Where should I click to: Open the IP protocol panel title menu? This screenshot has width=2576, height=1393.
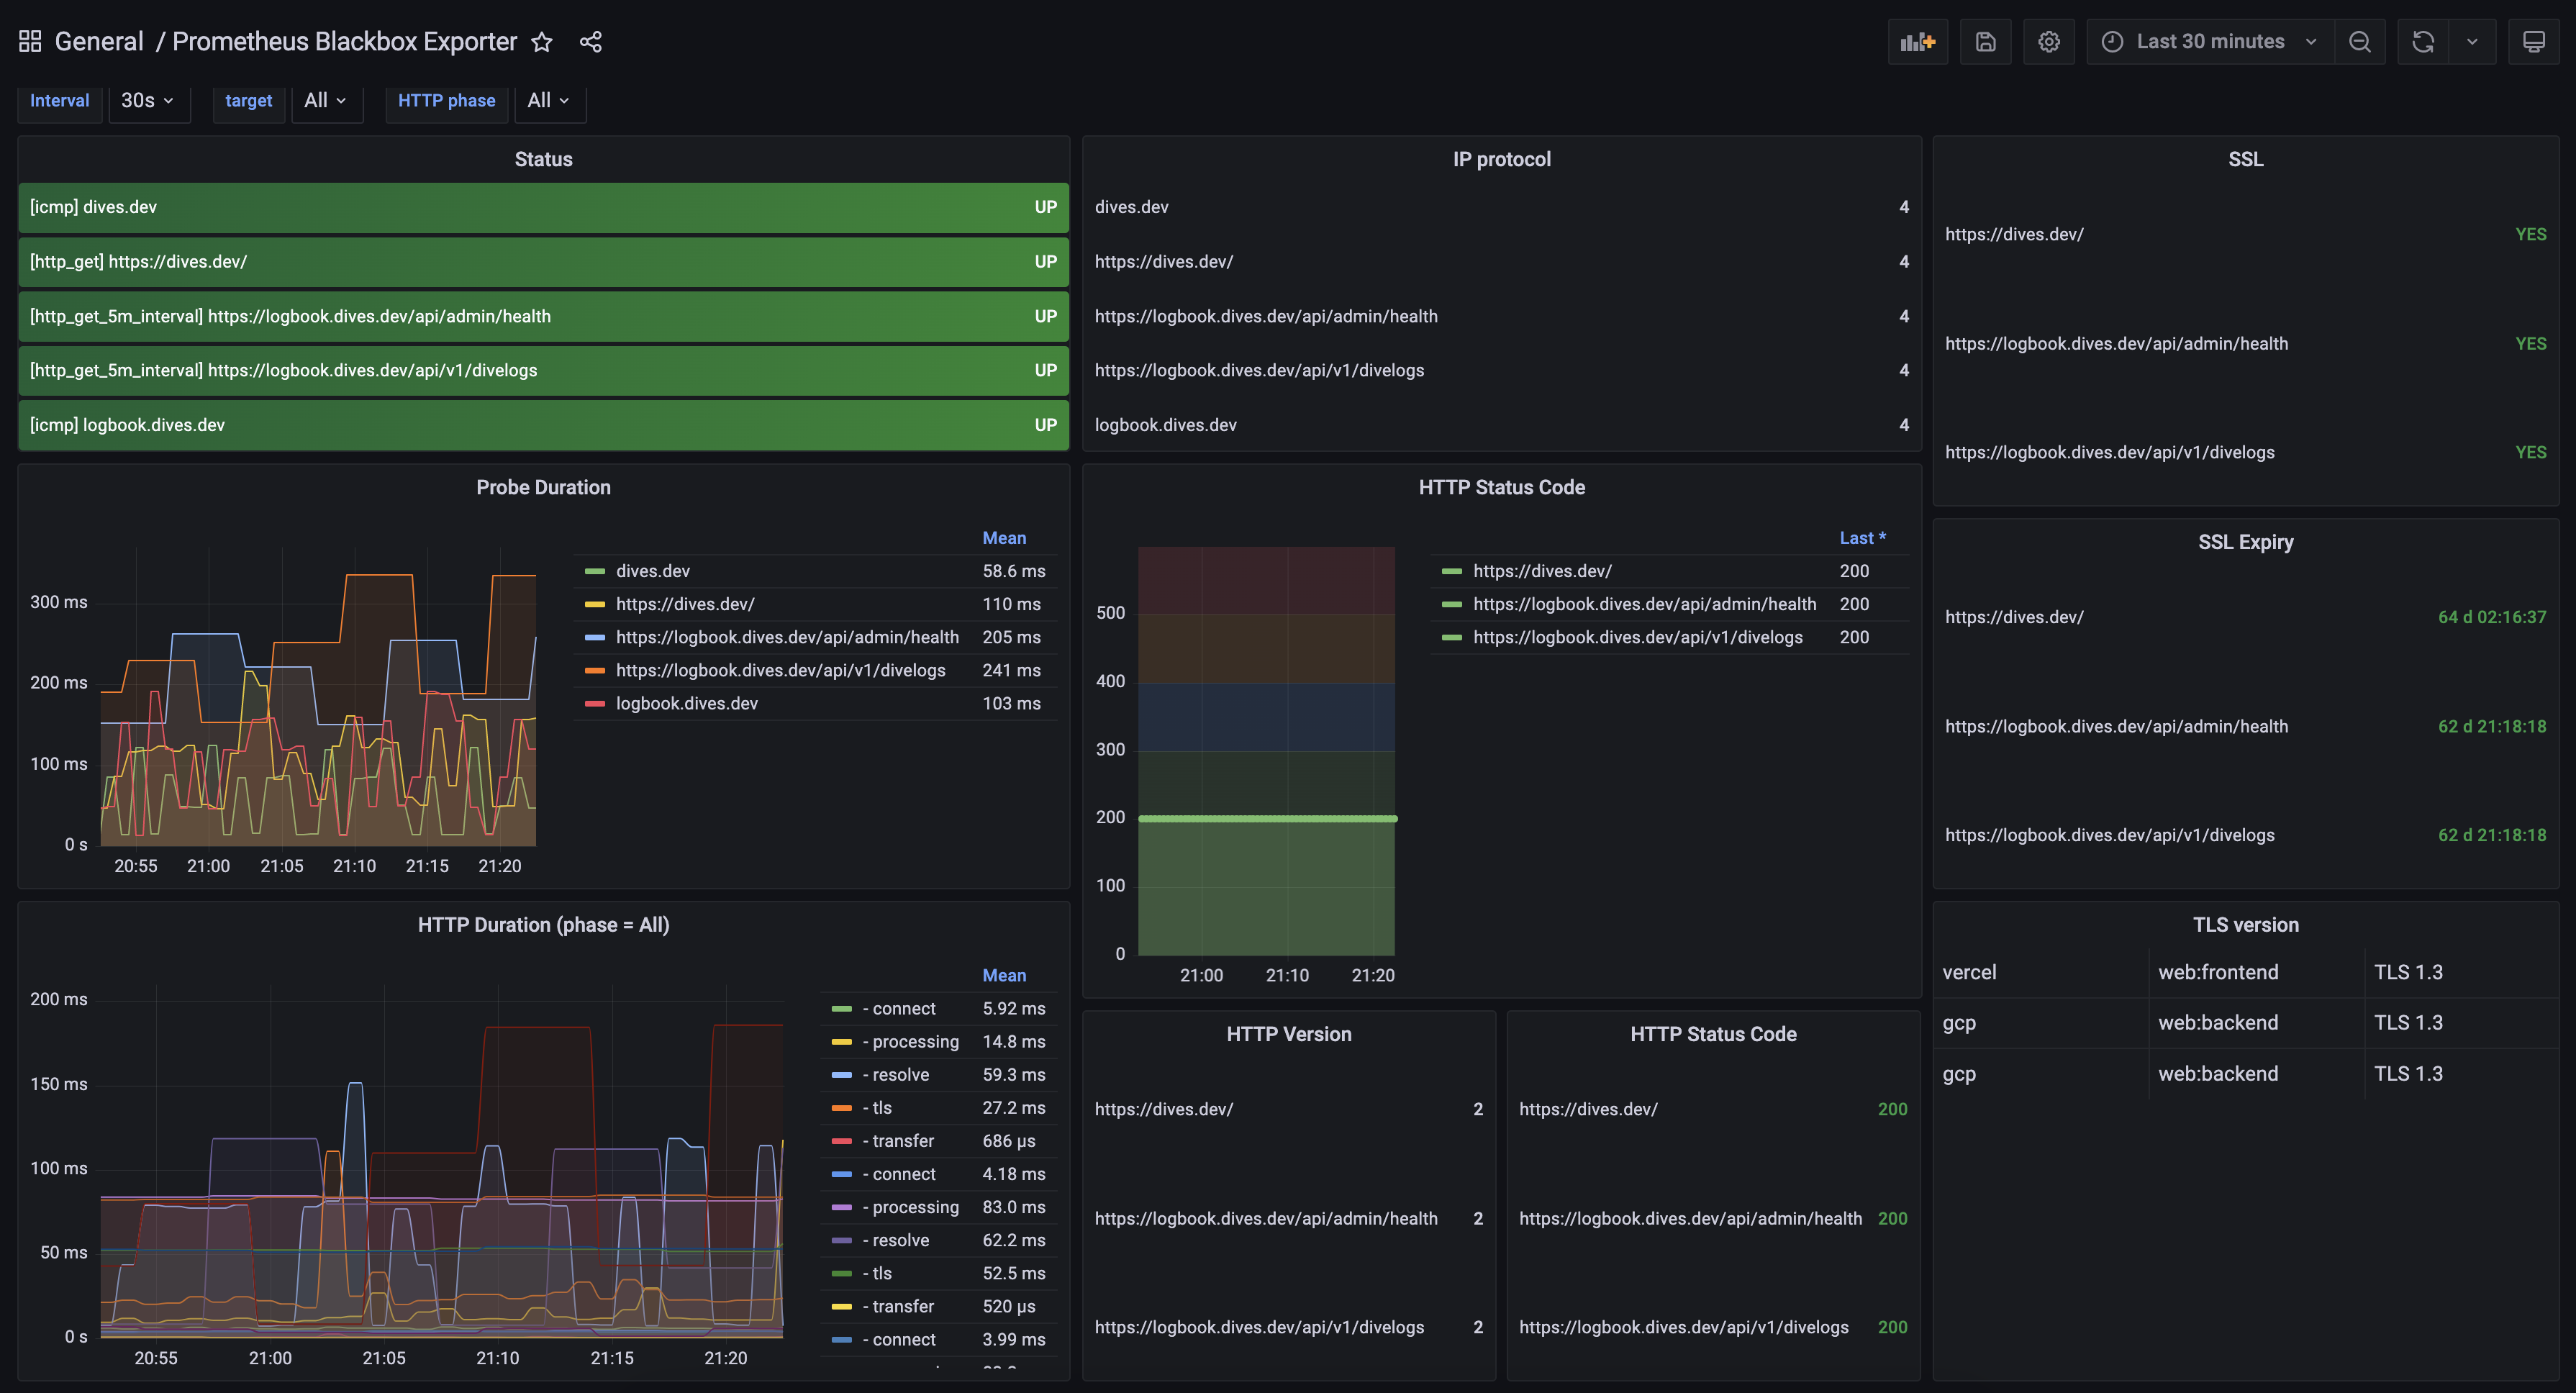click(x=1501, y=159)
